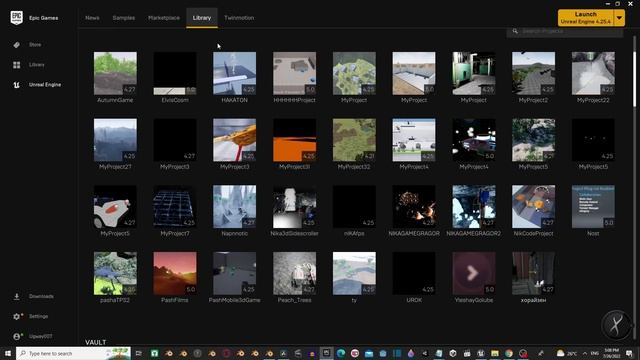Image resolution: width=640 pixels, height=360 pixels.
Task: Select the Napnnotic project thumbnail
Action: (x=234, y=207)
